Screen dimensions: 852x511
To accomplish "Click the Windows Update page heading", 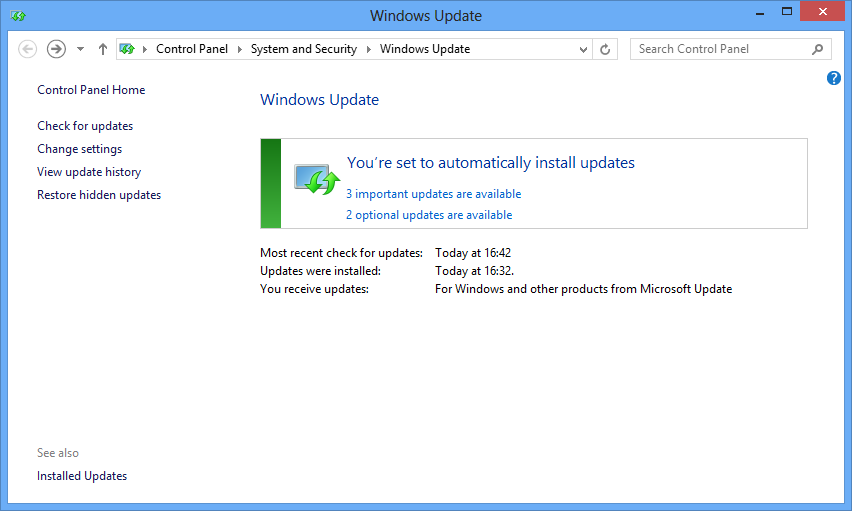I will click(x=320, y=100).
